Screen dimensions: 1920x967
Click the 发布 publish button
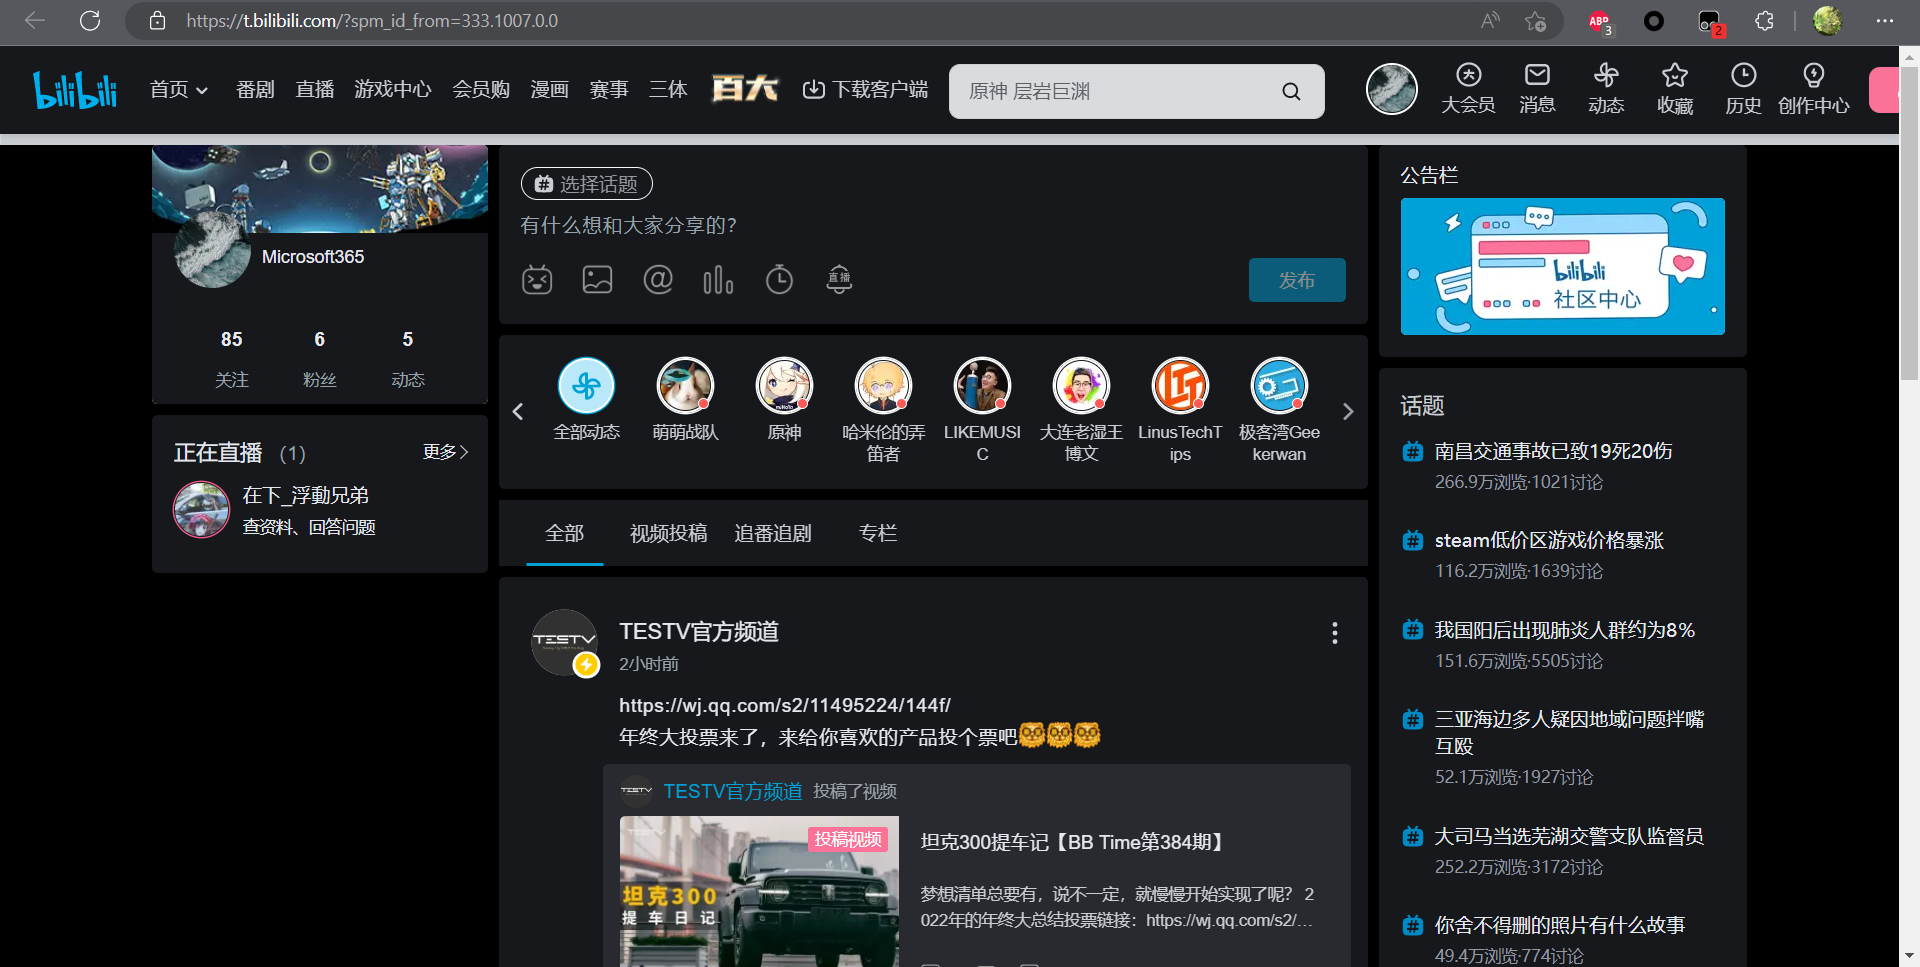[x=1297, y=280]
